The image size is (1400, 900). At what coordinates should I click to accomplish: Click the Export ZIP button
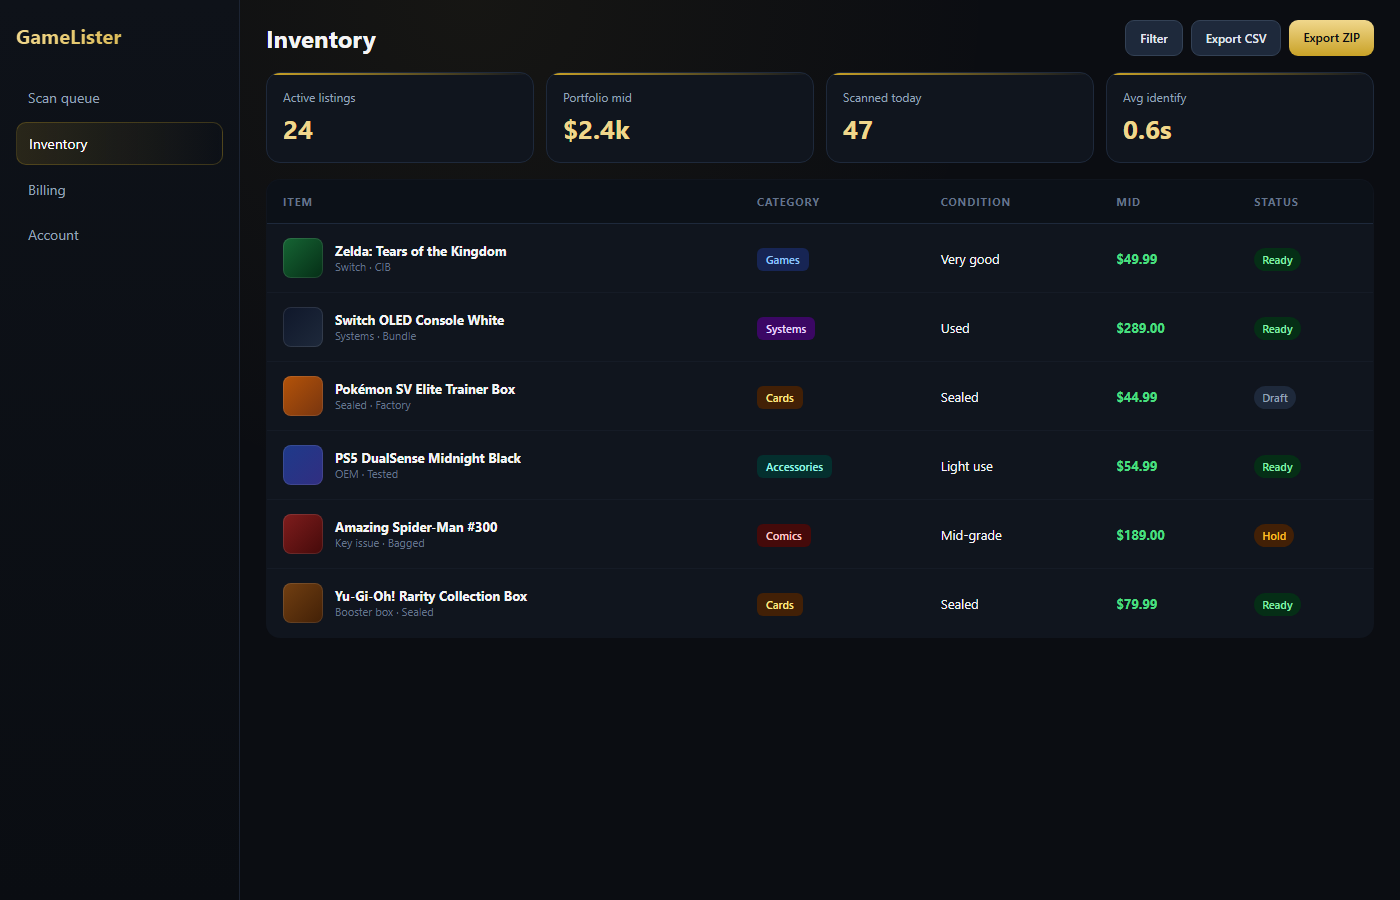(1331, 38)
